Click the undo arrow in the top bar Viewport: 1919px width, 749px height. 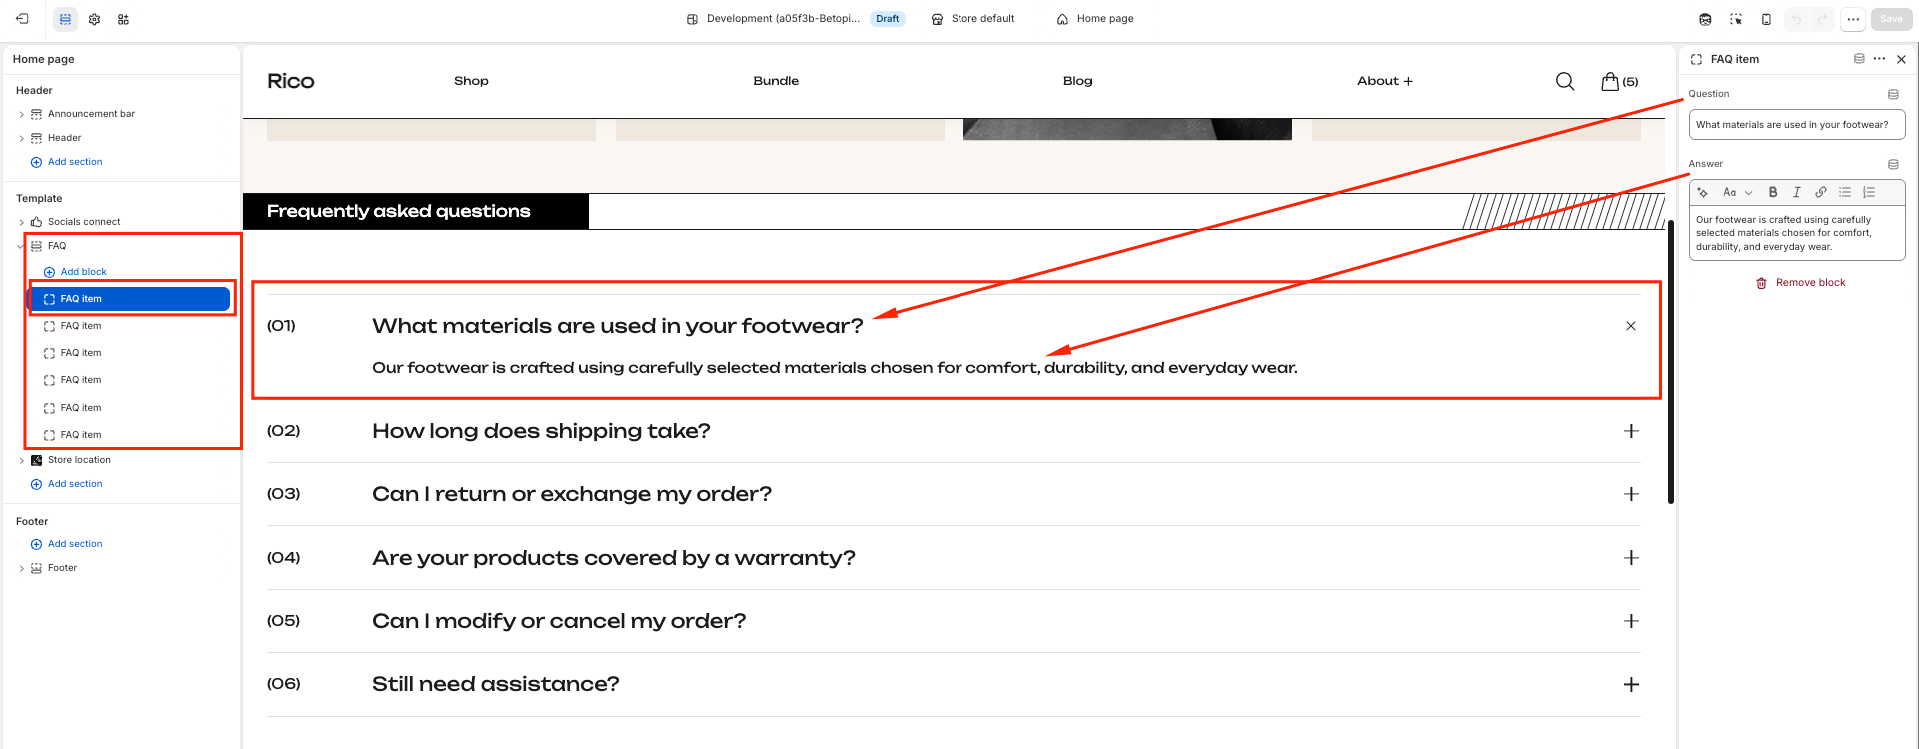(1797, 19)
